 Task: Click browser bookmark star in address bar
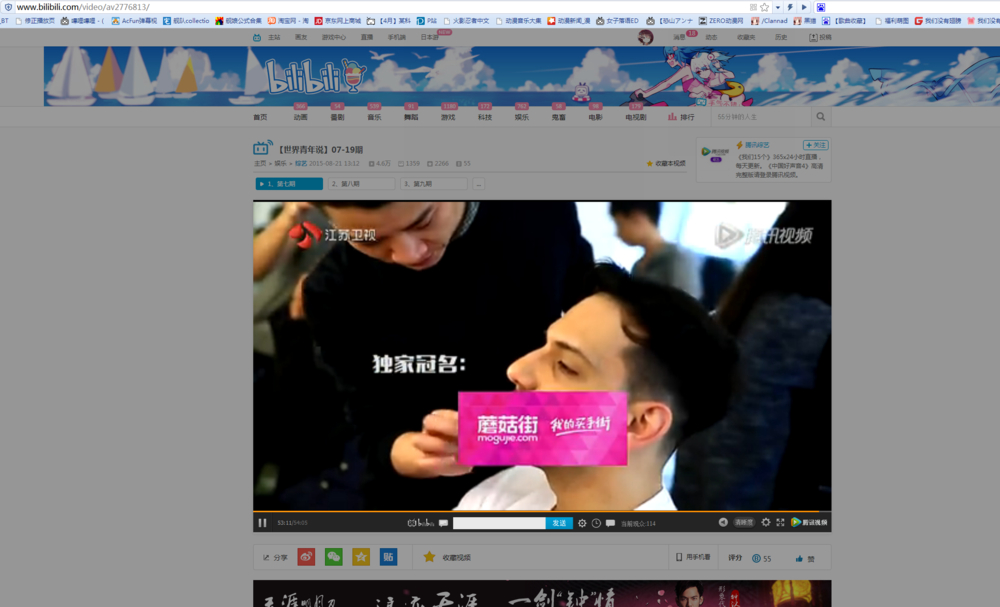pyautogui.click(x=764, y=7)
